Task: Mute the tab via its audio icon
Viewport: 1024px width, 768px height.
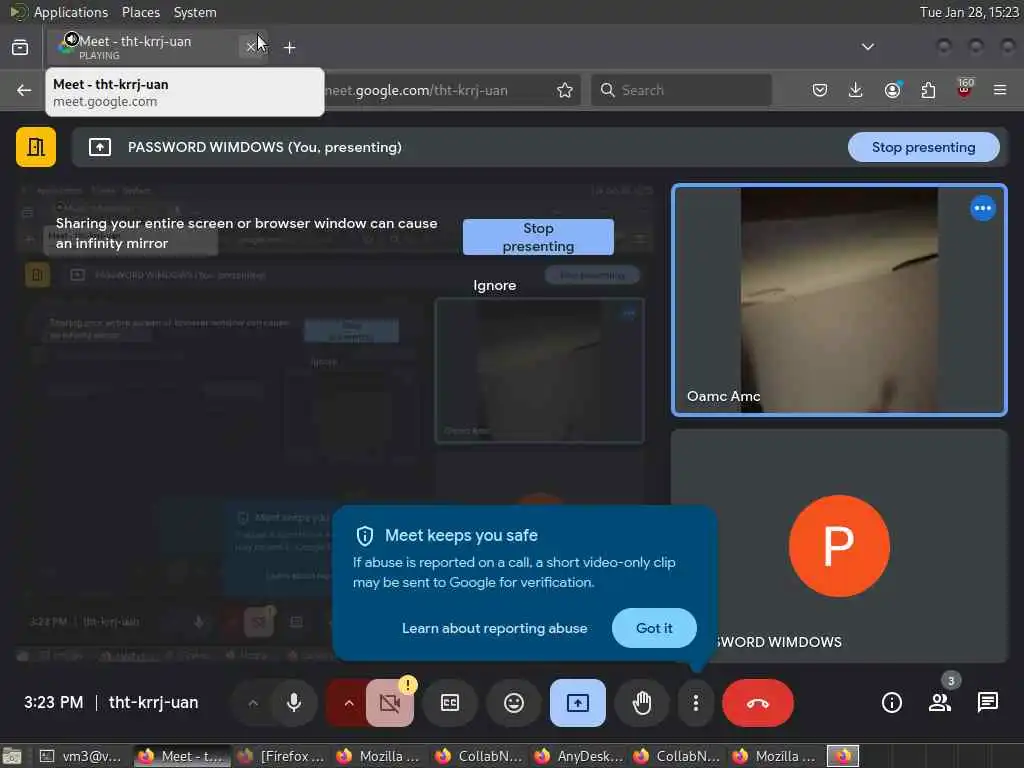Action: 71,39
